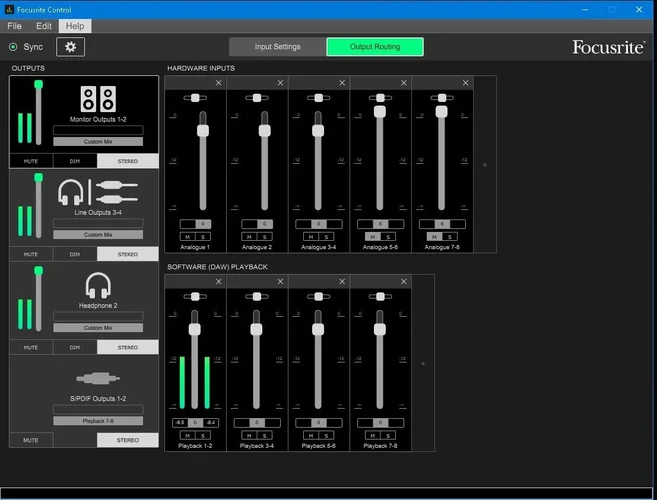Viewport: 657px width, 500px height.
Task: Open the Help menu
Action: [x=75, y=26]
